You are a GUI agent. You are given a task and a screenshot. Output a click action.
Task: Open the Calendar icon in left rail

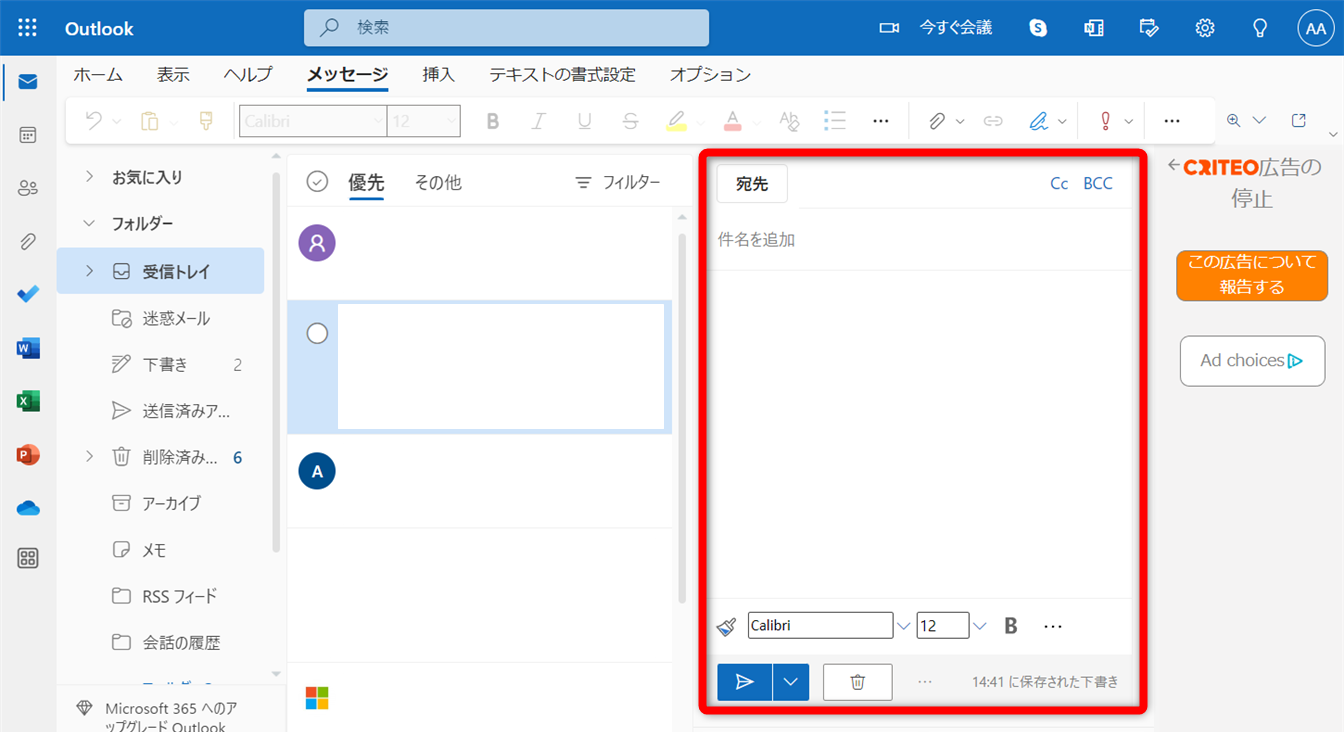pos(28,135)
